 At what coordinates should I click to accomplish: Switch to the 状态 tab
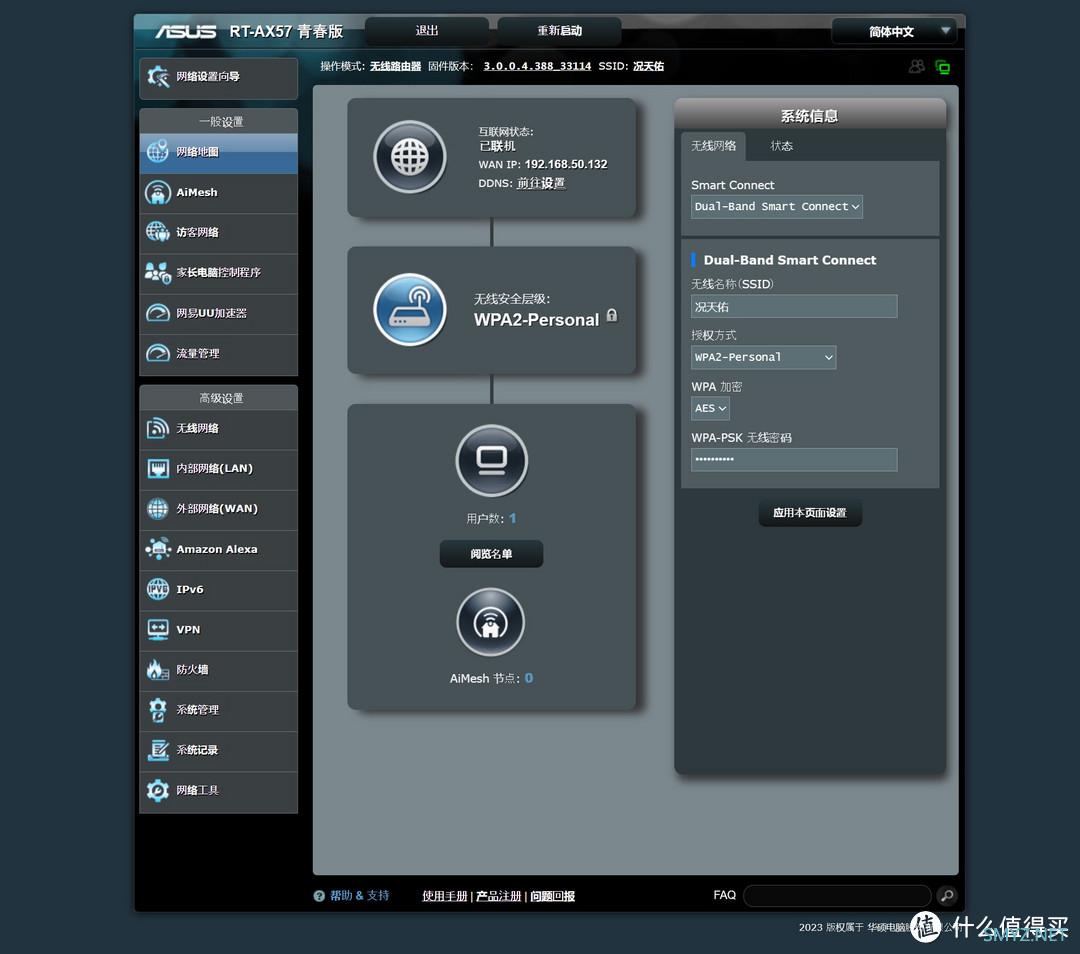tap(781, 146)
